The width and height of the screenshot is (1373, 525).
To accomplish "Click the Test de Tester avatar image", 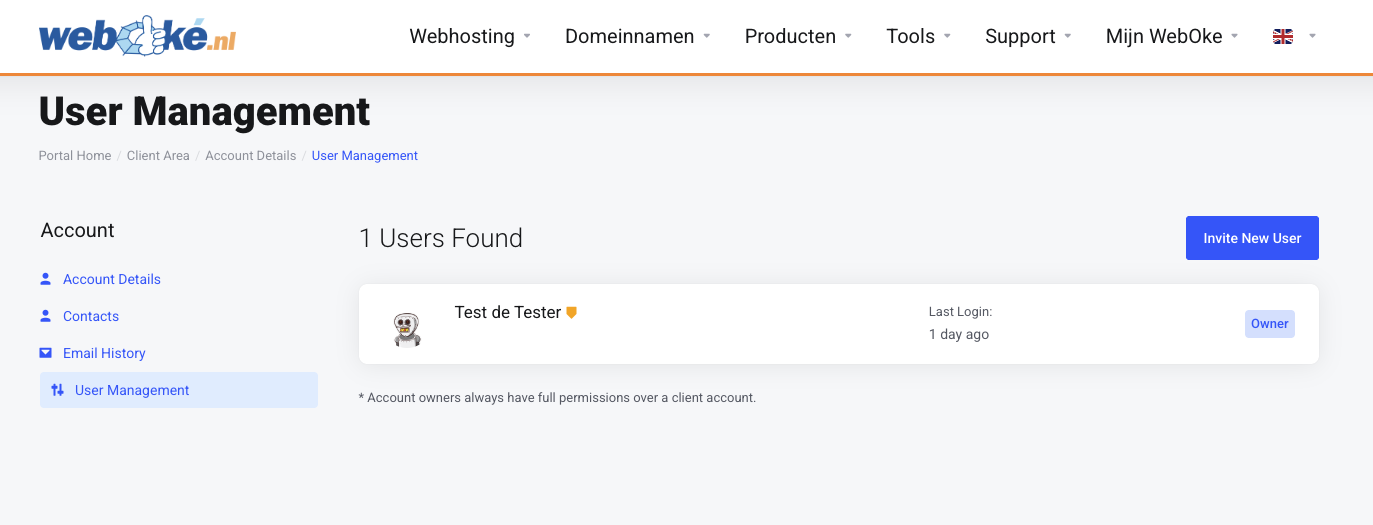I will tap(406, 328).
